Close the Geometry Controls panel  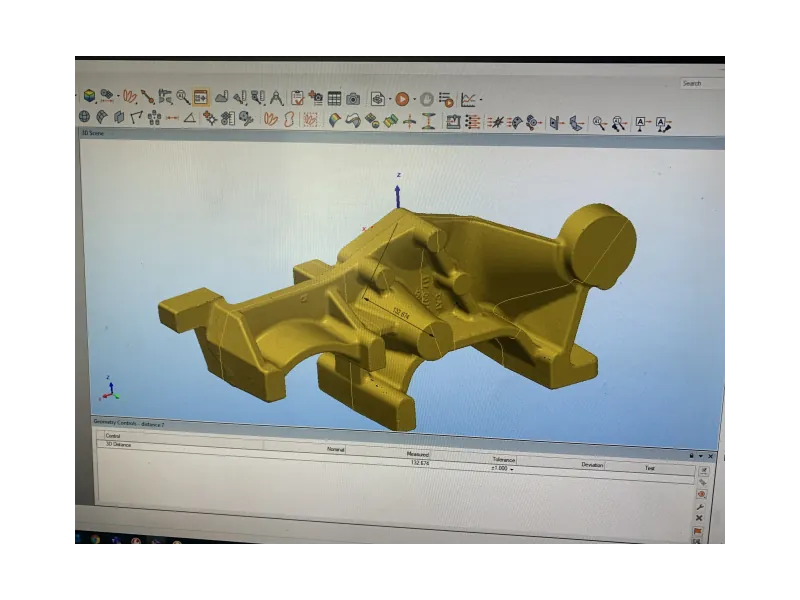pos(710,456)
